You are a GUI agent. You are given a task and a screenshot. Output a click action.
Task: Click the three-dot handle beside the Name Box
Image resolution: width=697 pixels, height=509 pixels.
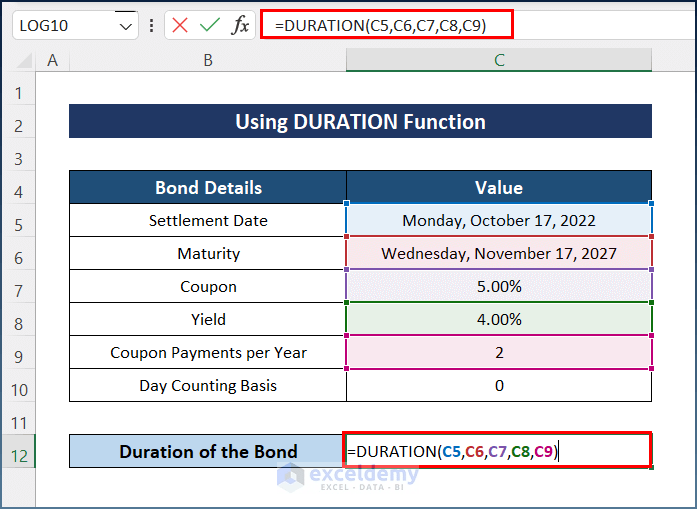coord(152,25)
